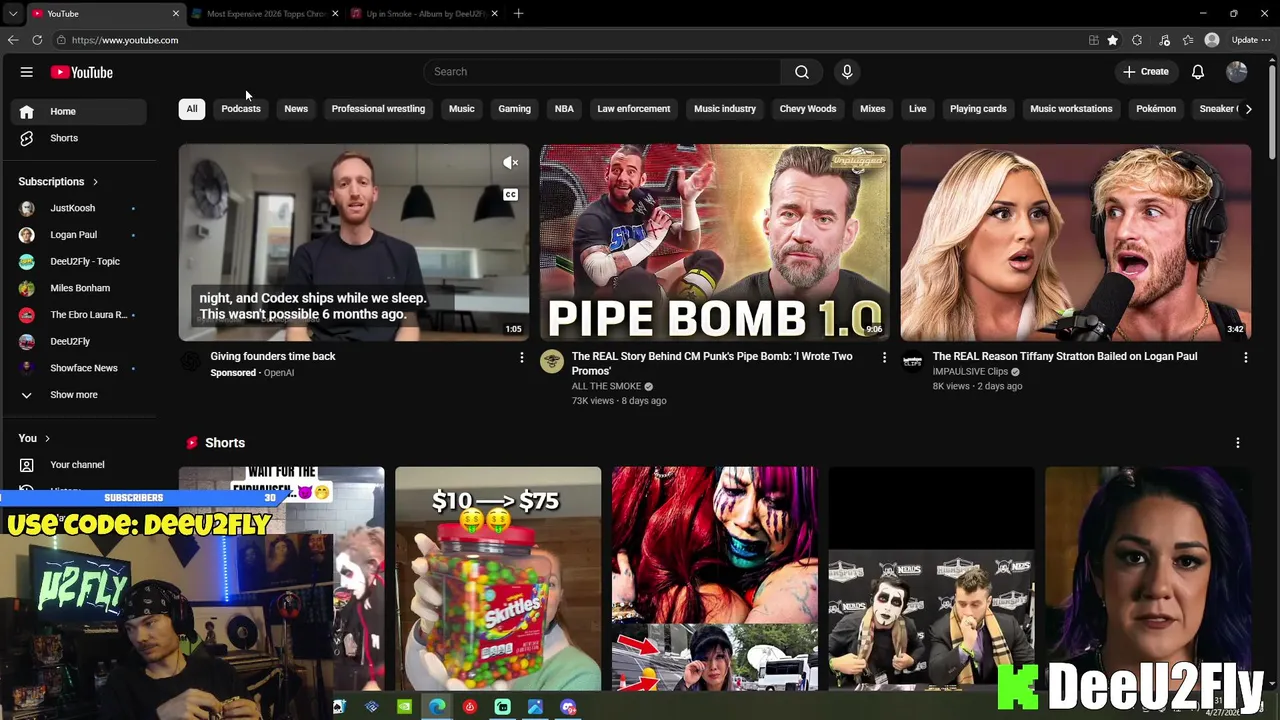Open options for the Pipe Bomb video
The height and width of the screenshot is (720, 1280).
click(884, 357)
